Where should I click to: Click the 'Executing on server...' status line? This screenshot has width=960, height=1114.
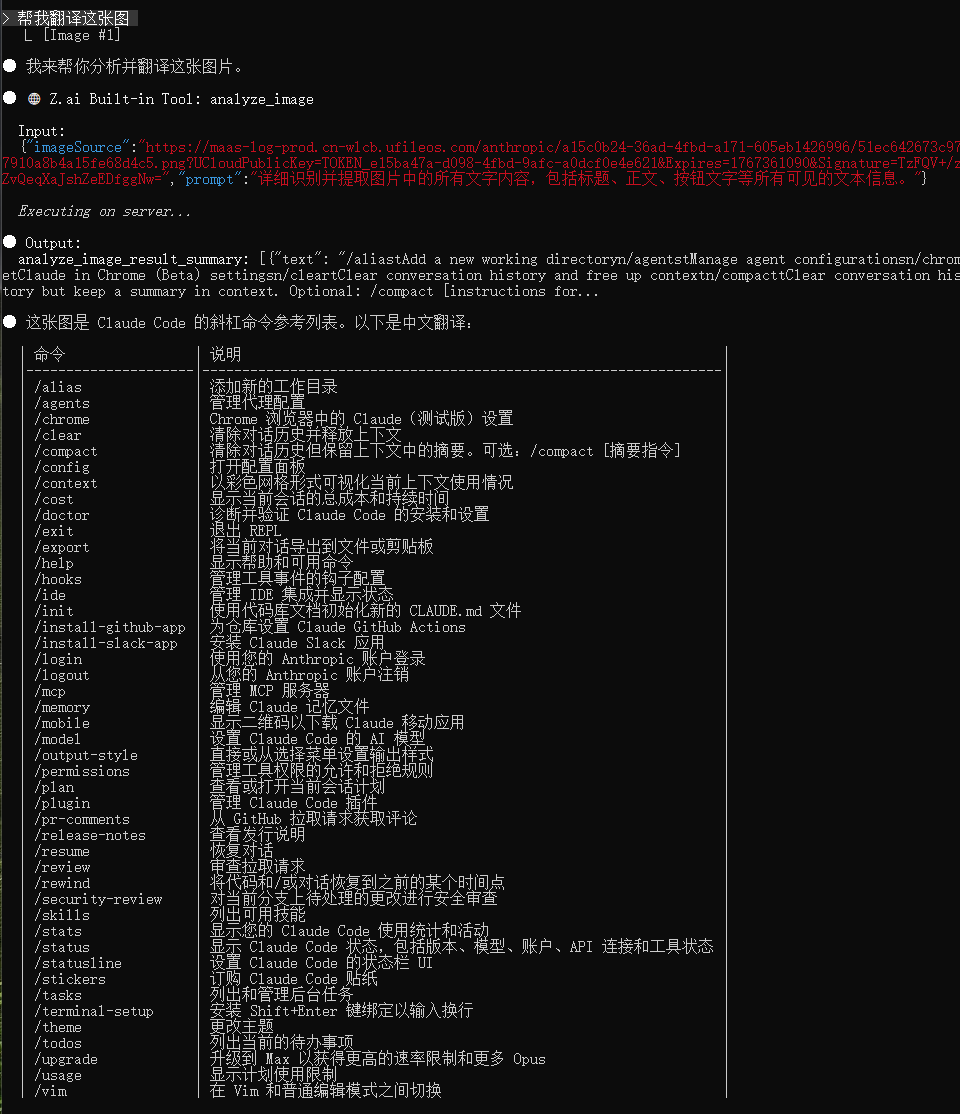pos(104,211)
